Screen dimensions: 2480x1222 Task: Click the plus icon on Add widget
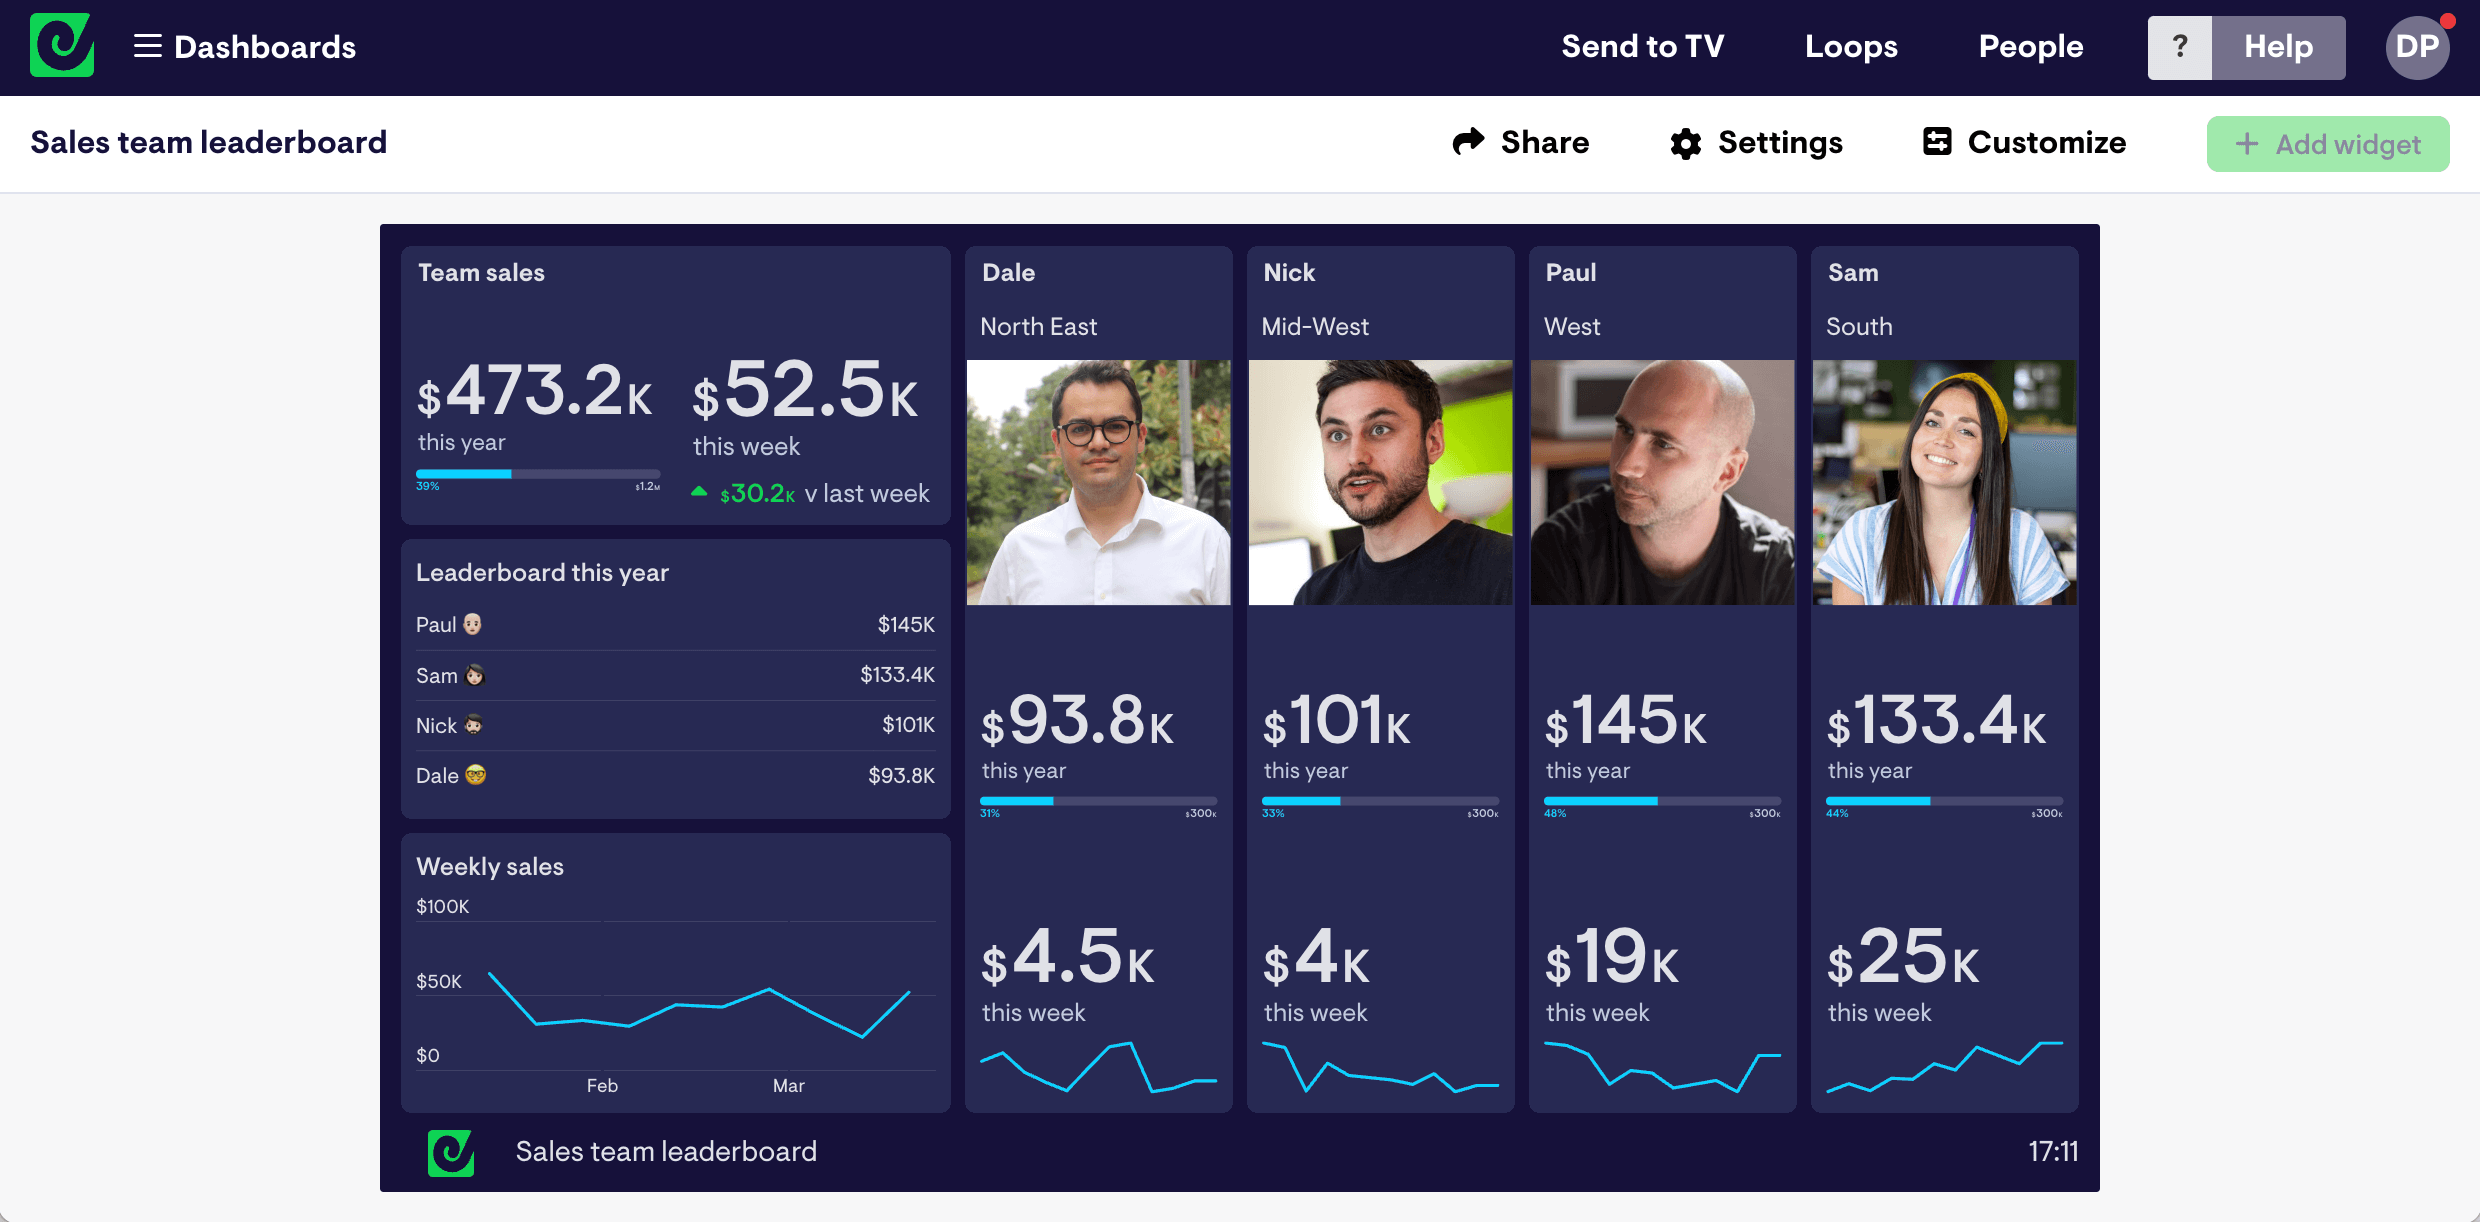[x=2246, y=144]
